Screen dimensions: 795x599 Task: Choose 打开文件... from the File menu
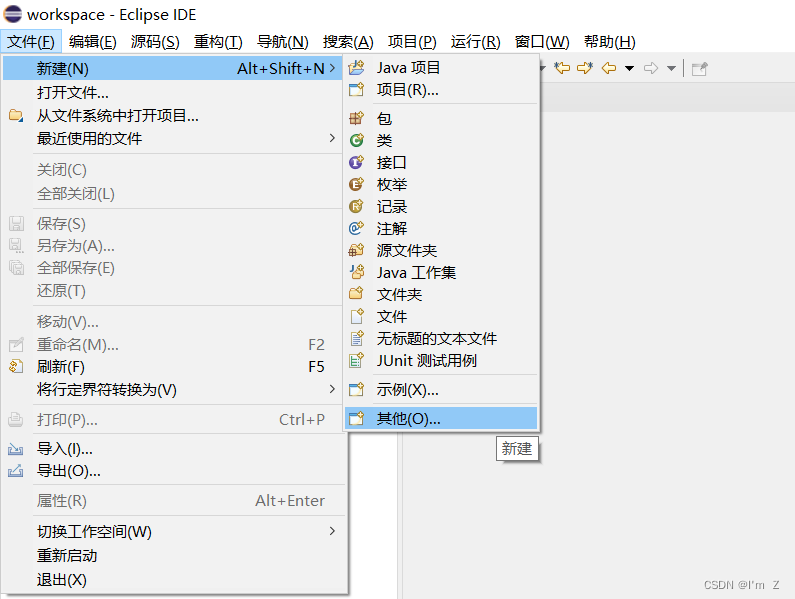point(172,93)
